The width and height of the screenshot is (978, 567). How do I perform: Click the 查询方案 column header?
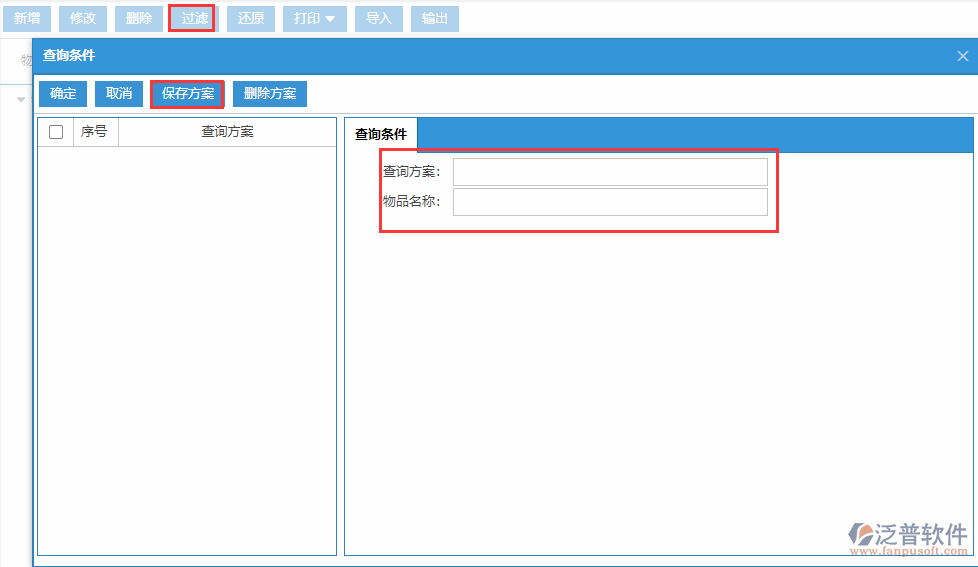click(x=227, y=132)
